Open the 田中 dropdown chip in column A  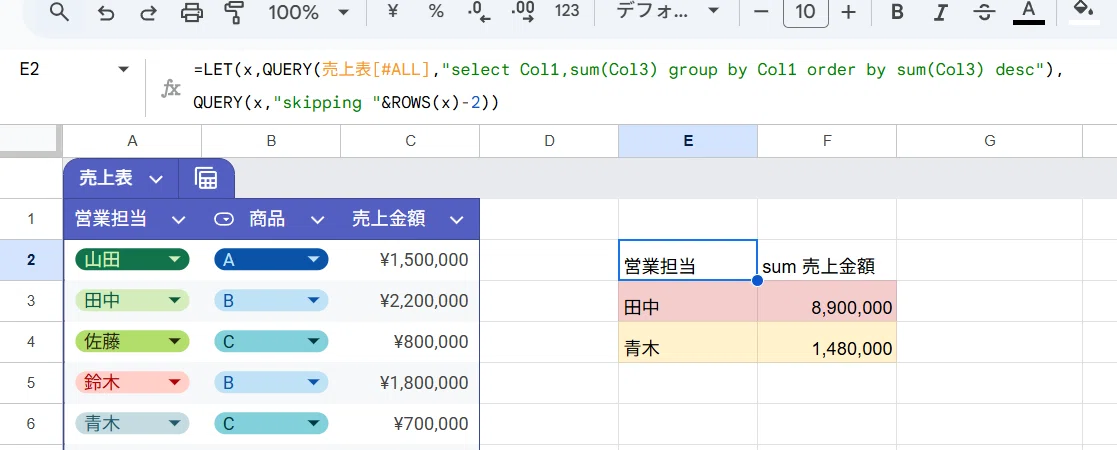[x=132, y=301]
